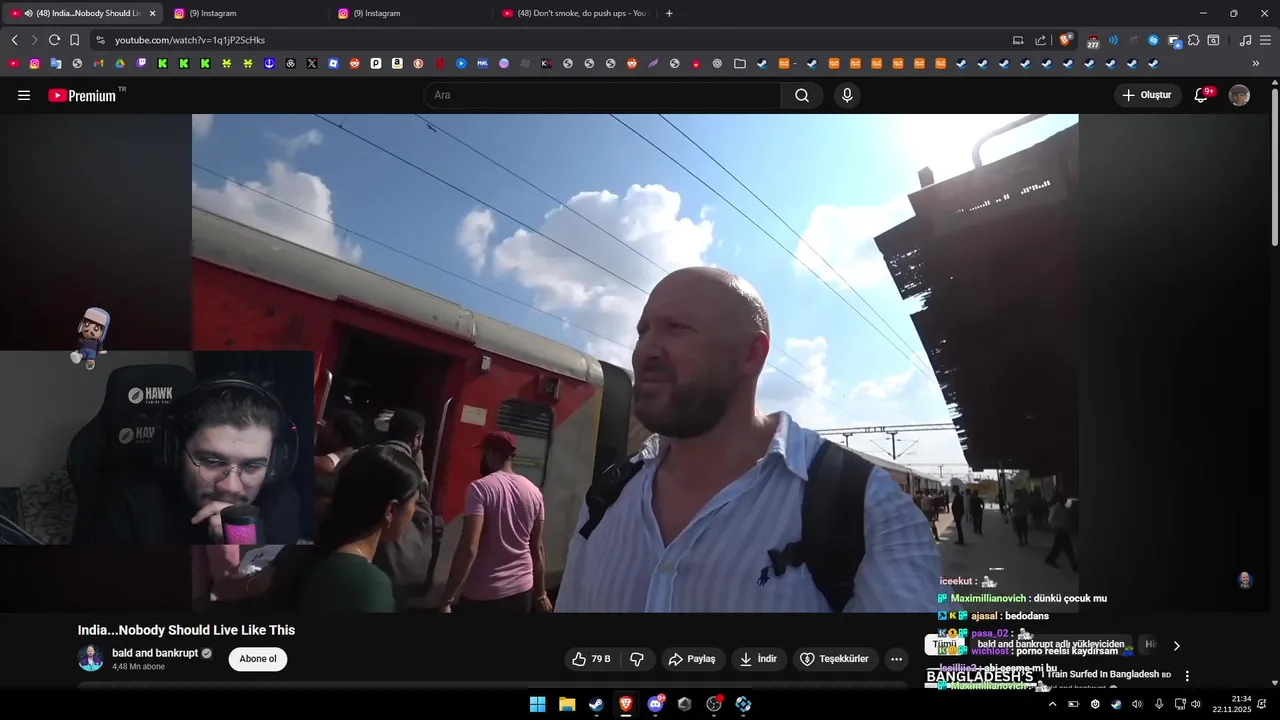Open the taskbar volume control
The image size is (1280, 720).
click(x=1195, y=704)
